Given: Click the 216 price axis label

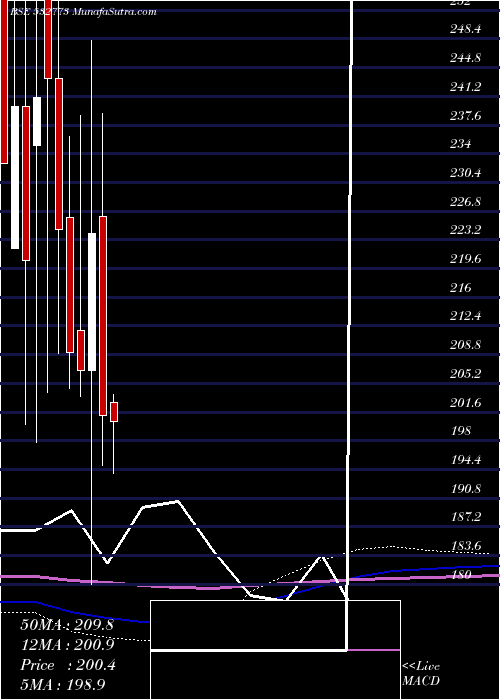Looking at the screenshot, I should tap(460, 288).
